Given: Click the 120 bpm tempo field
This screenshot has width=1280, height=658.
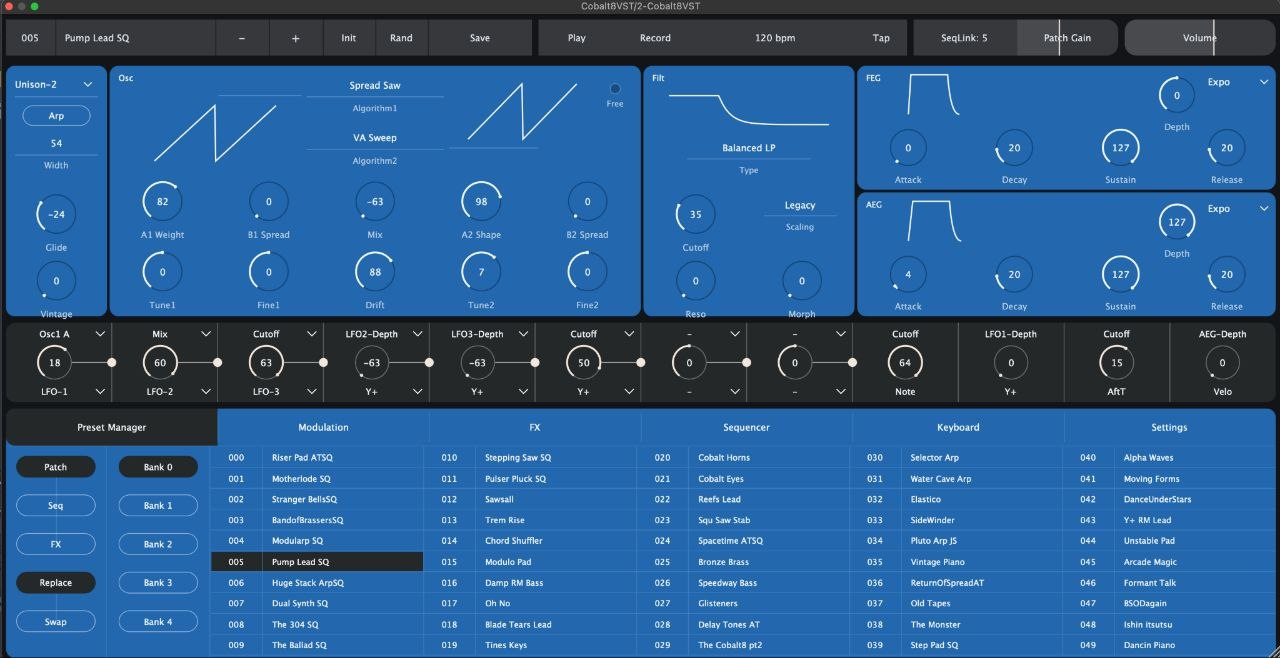Looking at the screenshot, I should click(x=775, y=38).
